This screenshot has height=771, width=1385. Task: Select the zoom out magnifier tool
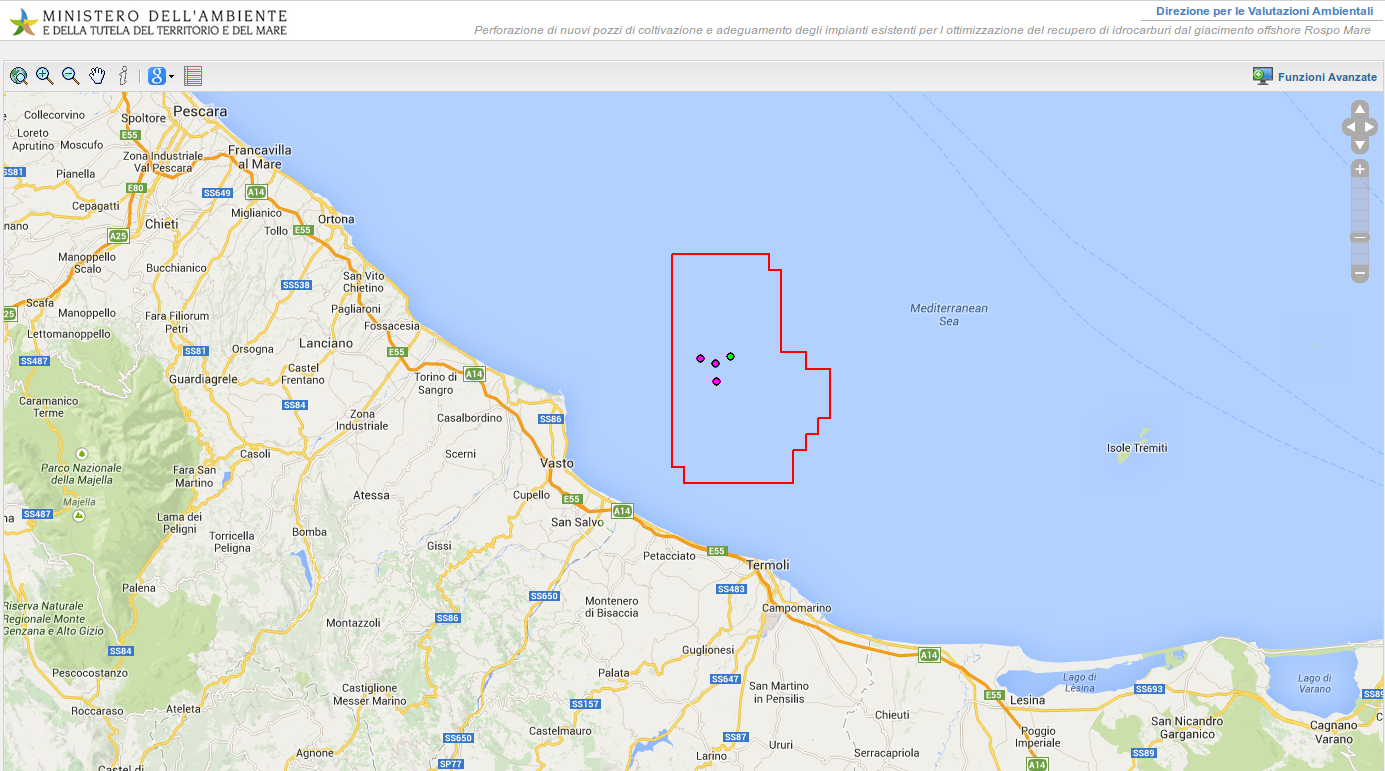[x=71, y=76]
